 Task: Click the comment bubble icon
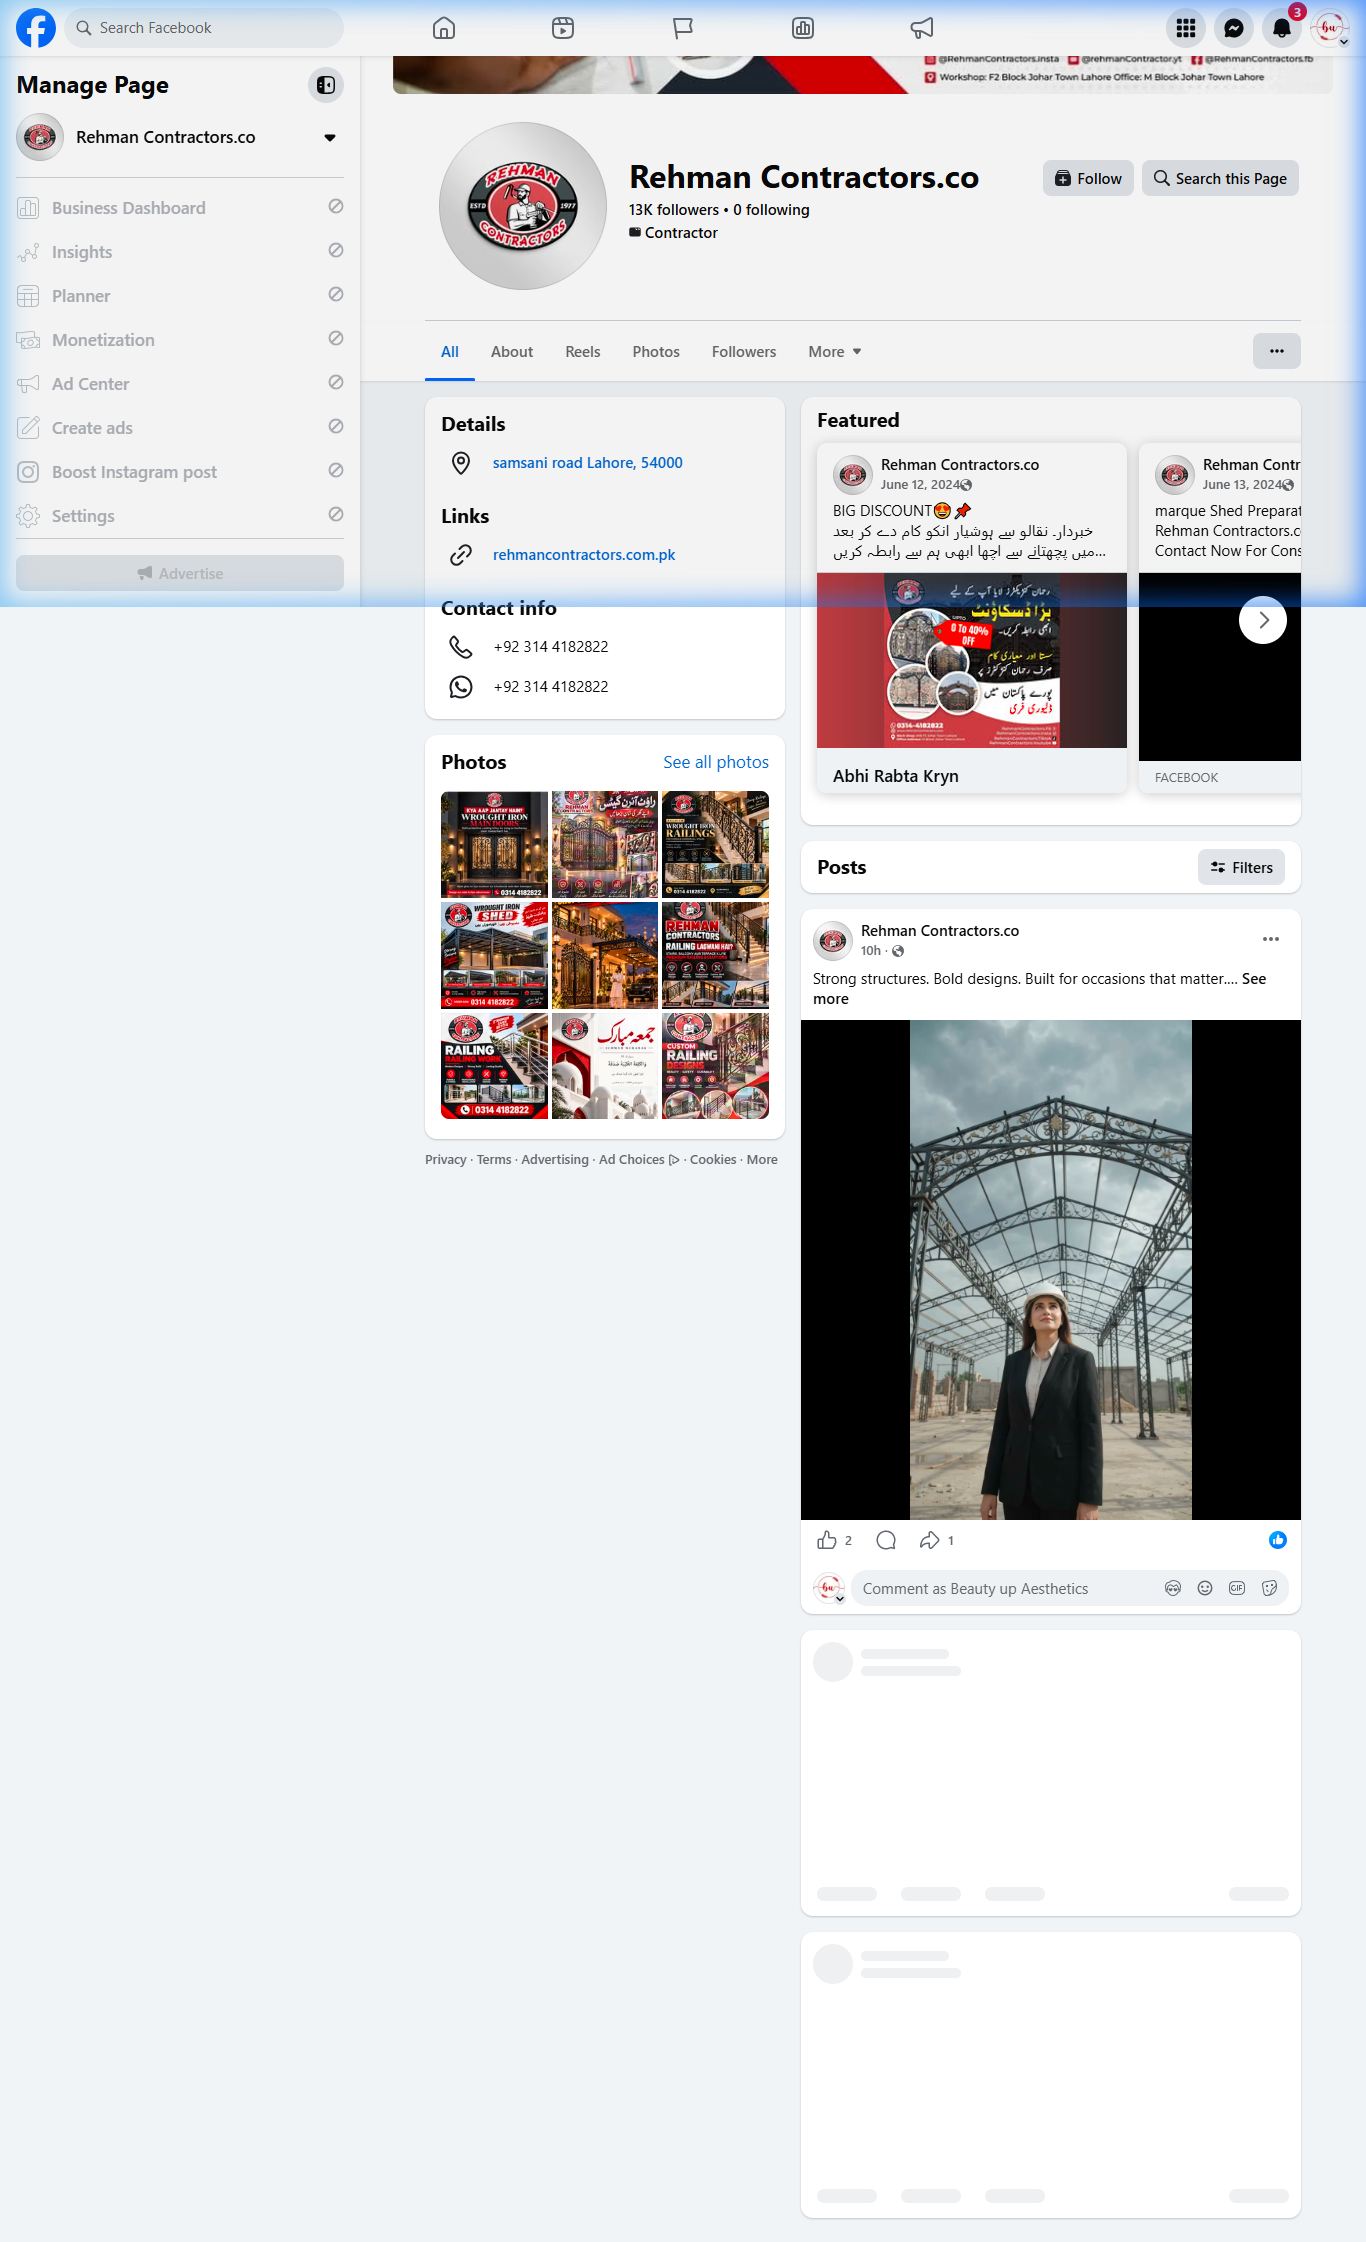(x=886, y=1540)
